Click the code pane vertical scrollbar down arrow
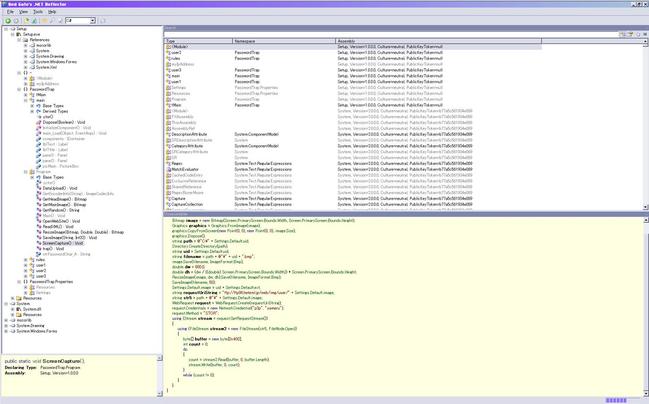The image size is (649, 404). 646,394
